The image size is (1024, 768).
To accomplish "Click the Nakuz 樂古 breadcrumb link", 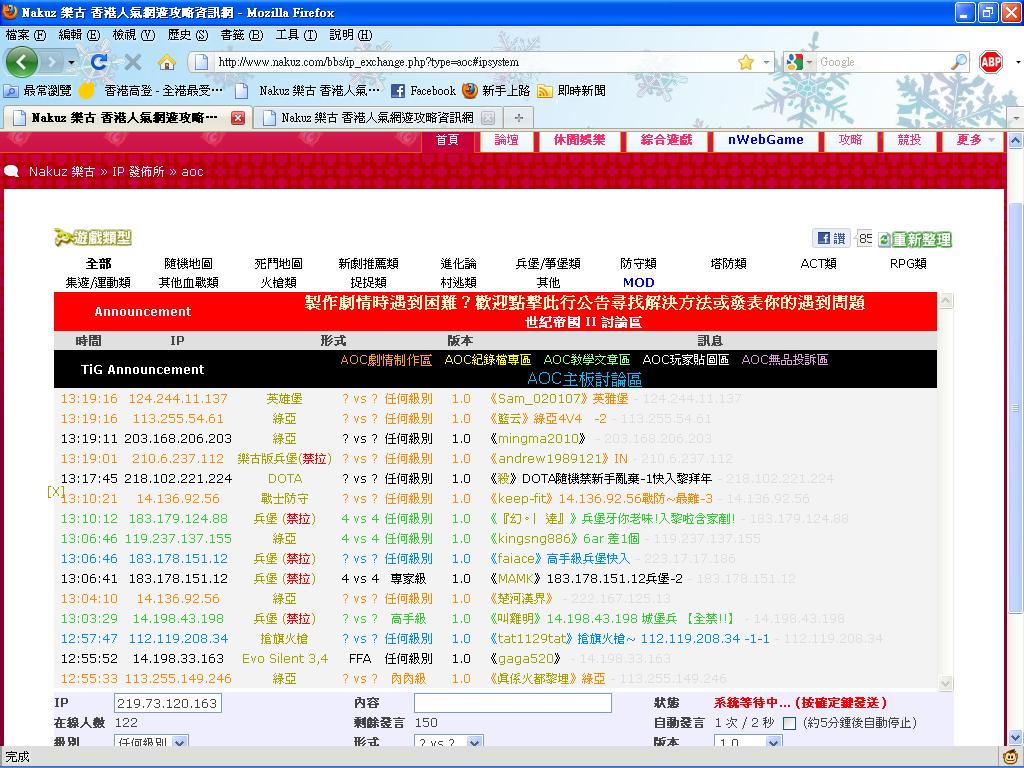I will (x=61, y=172).
